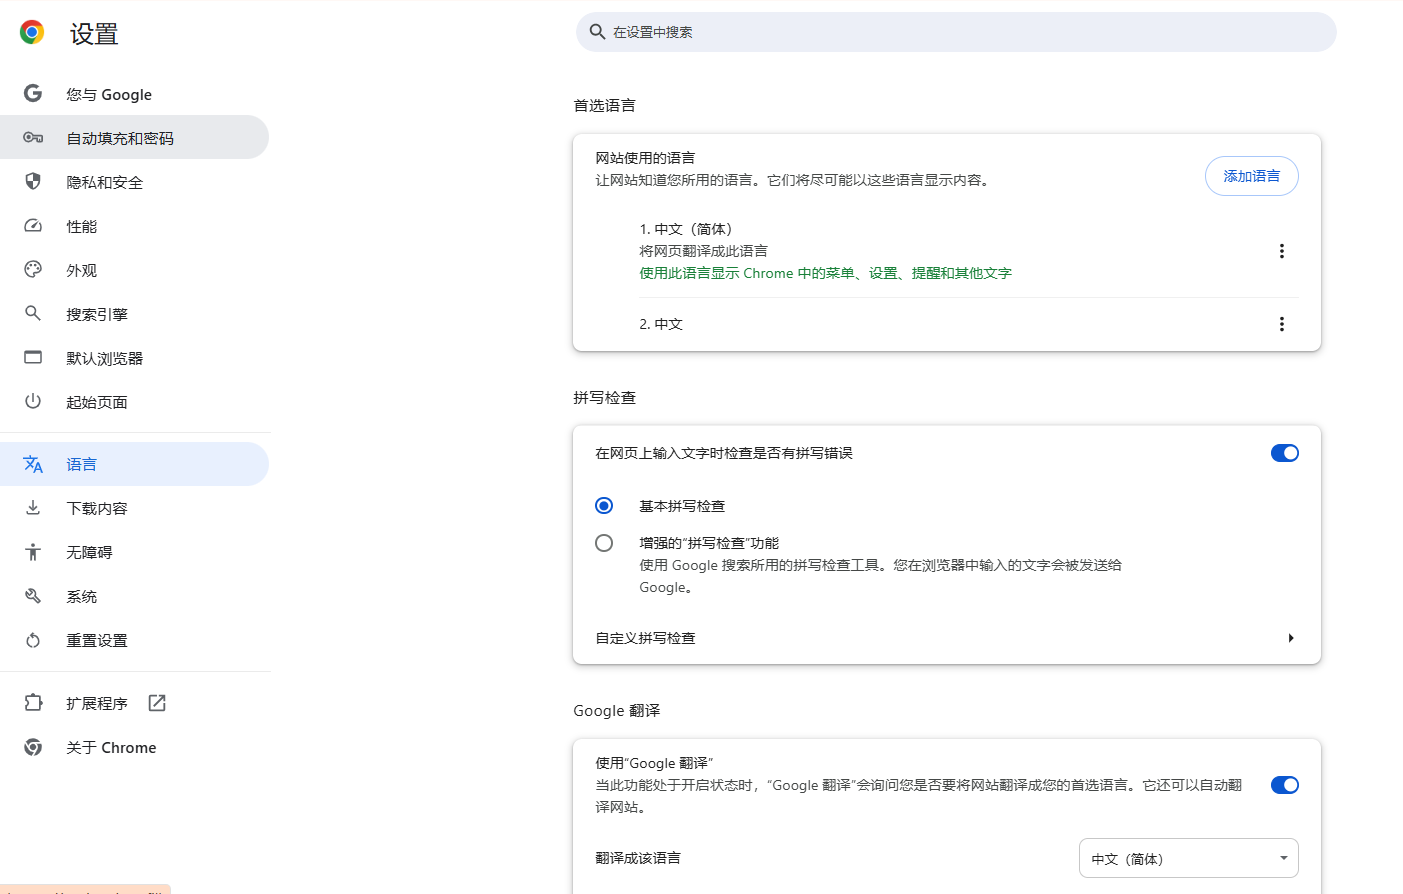This screenshot has width=1403, height=894.
Task: Click the 首选语言 heading
Action: tap(604, 105)
